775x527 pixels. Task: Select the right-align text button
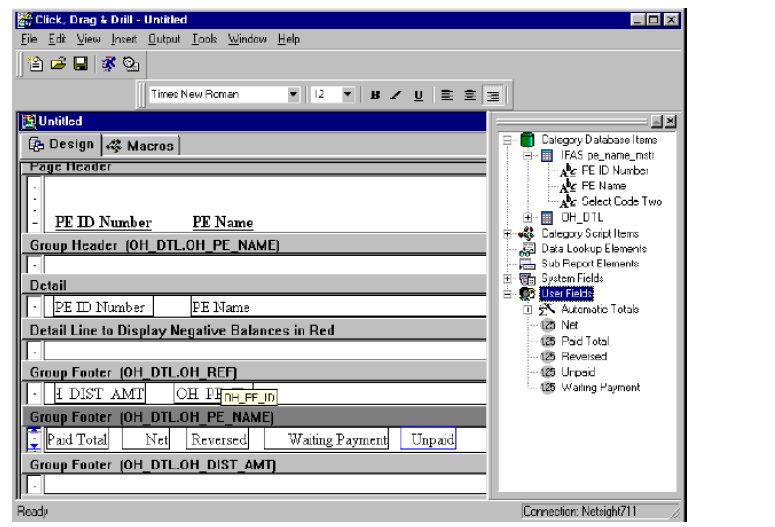pos(492,95)
